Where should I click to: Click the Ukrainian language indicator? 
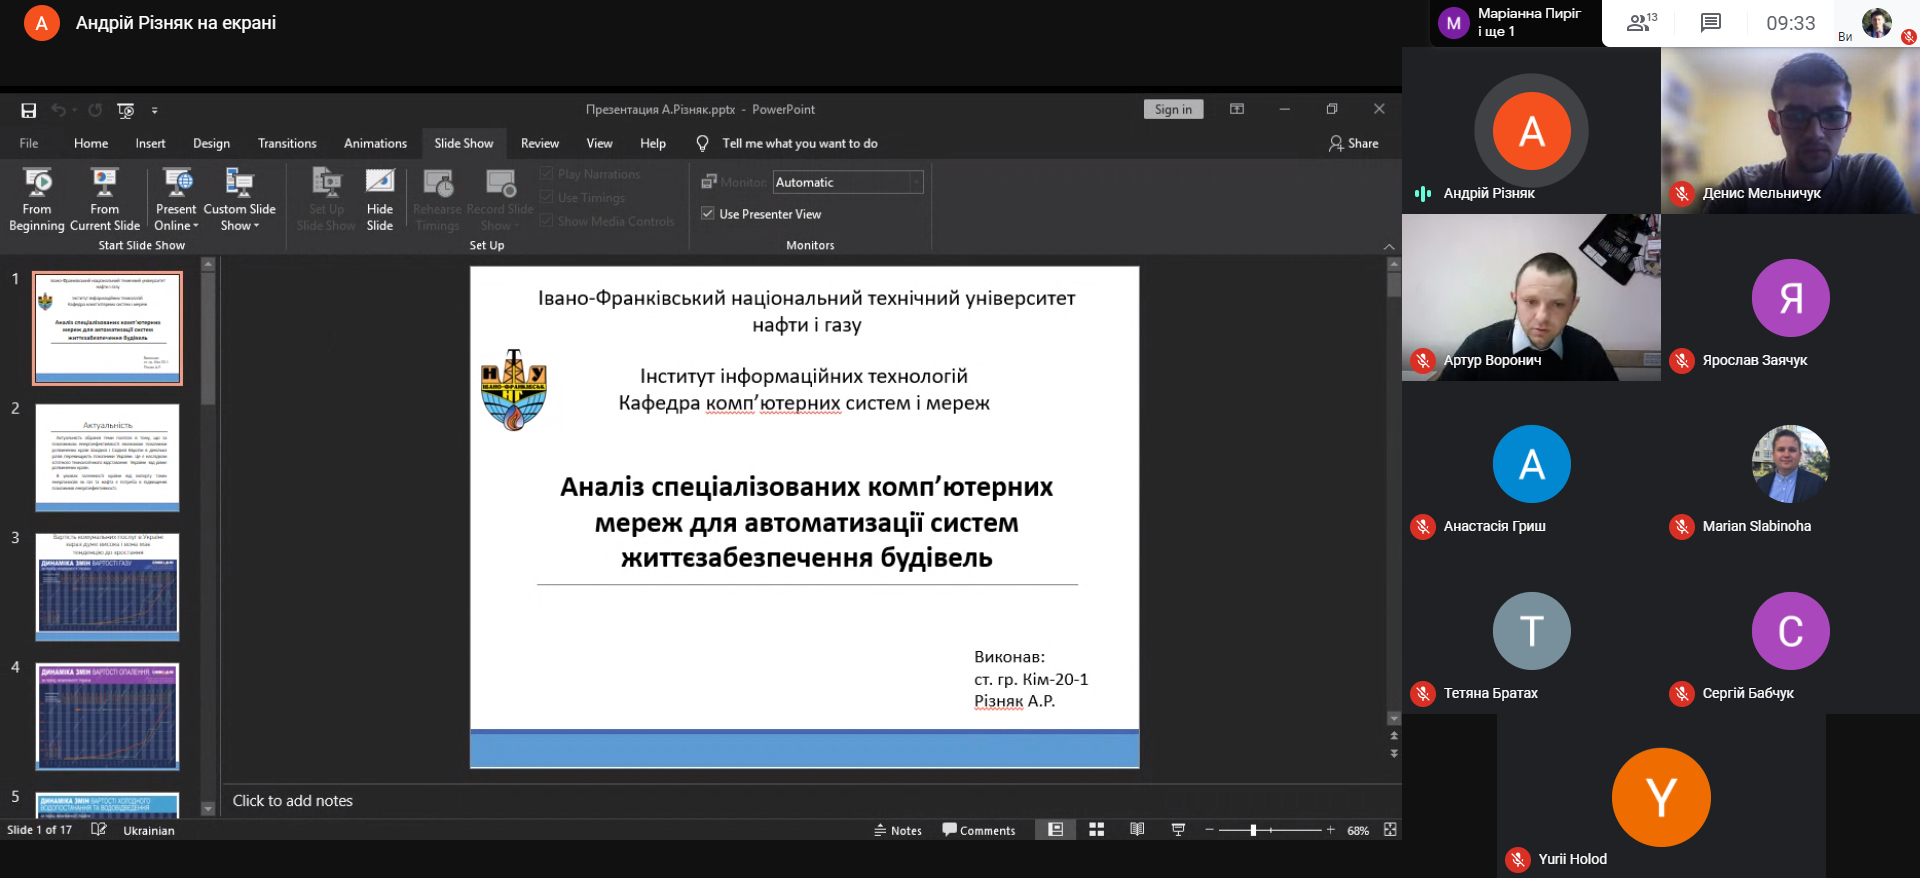[x=149, y=831]
